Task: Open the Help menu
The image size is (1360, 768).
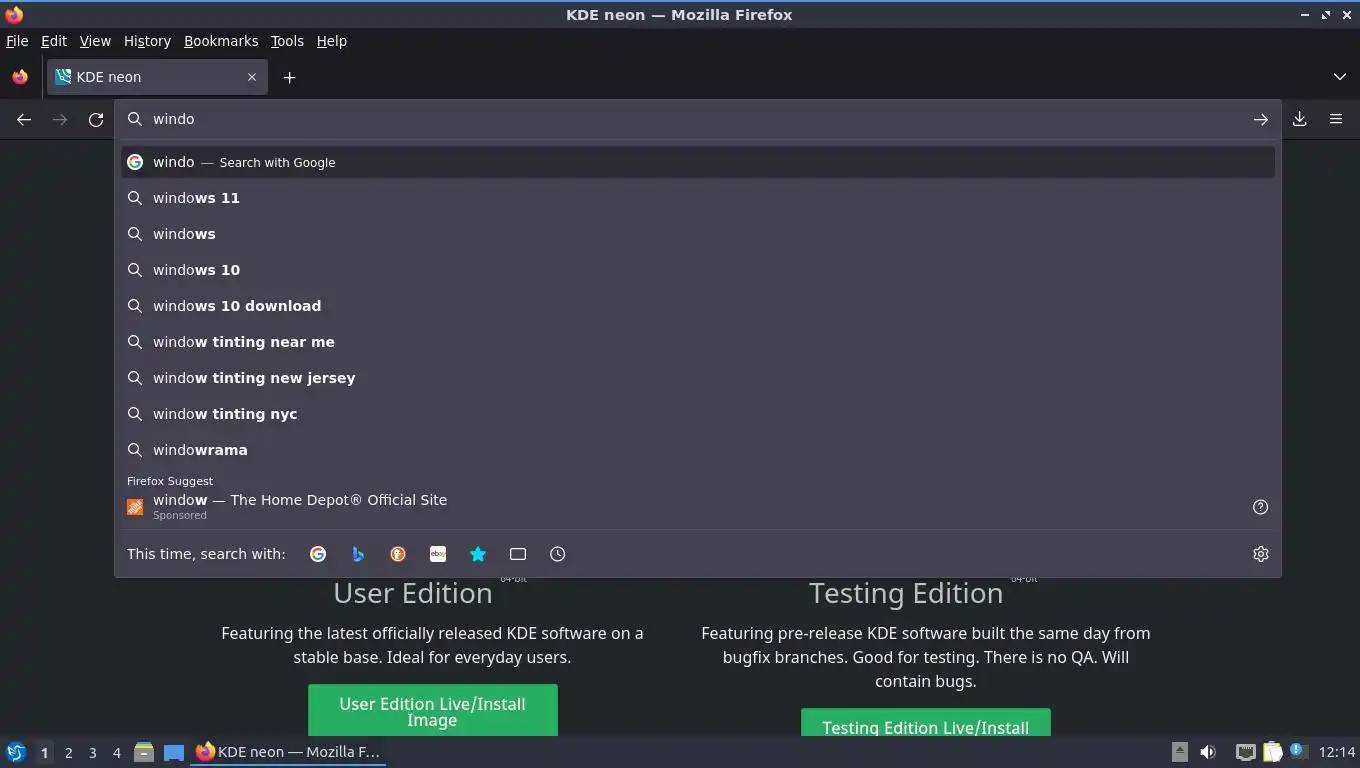Action: pos(332,41)
